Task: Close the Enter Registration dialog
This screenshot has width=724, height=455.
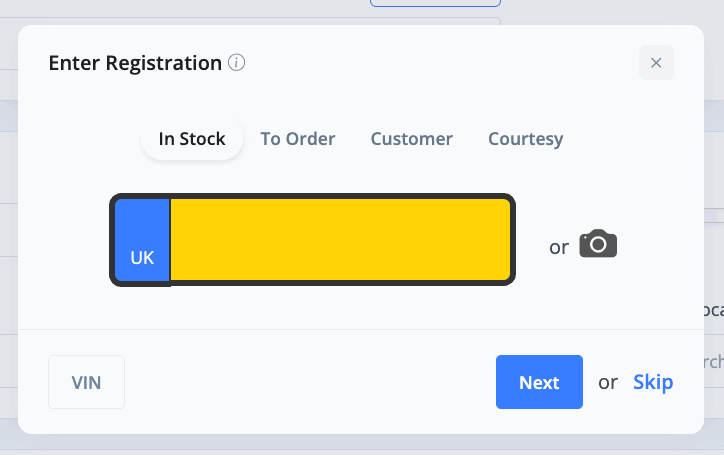Action: (x=656, y=63)
